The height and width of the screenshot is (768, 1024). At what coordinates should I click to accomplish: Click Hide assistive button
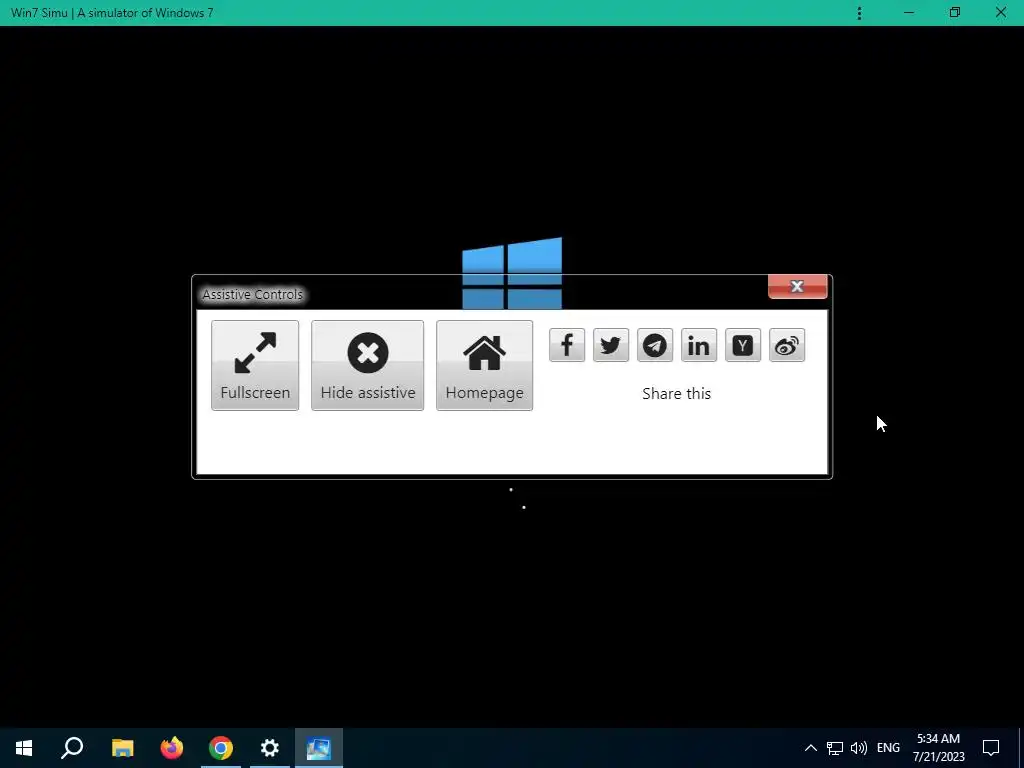pyautogui.click(x=368, y=365)
